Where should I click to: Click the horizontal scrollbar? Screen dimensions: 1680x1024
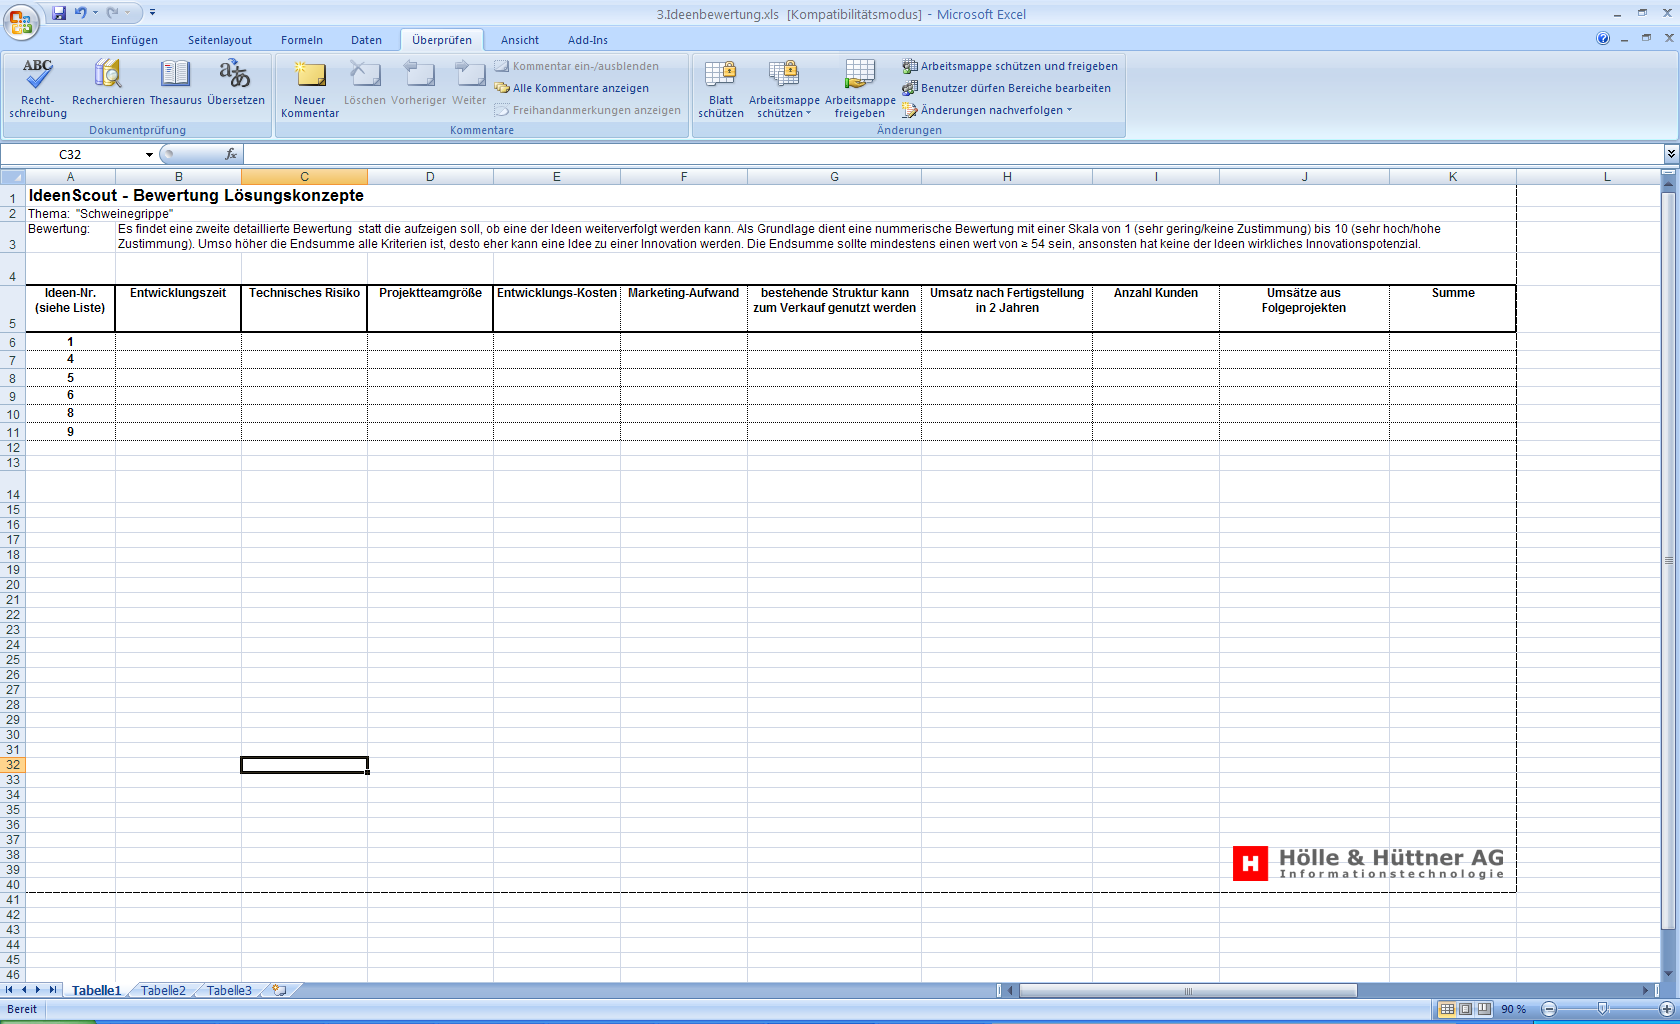(1187, 991)
